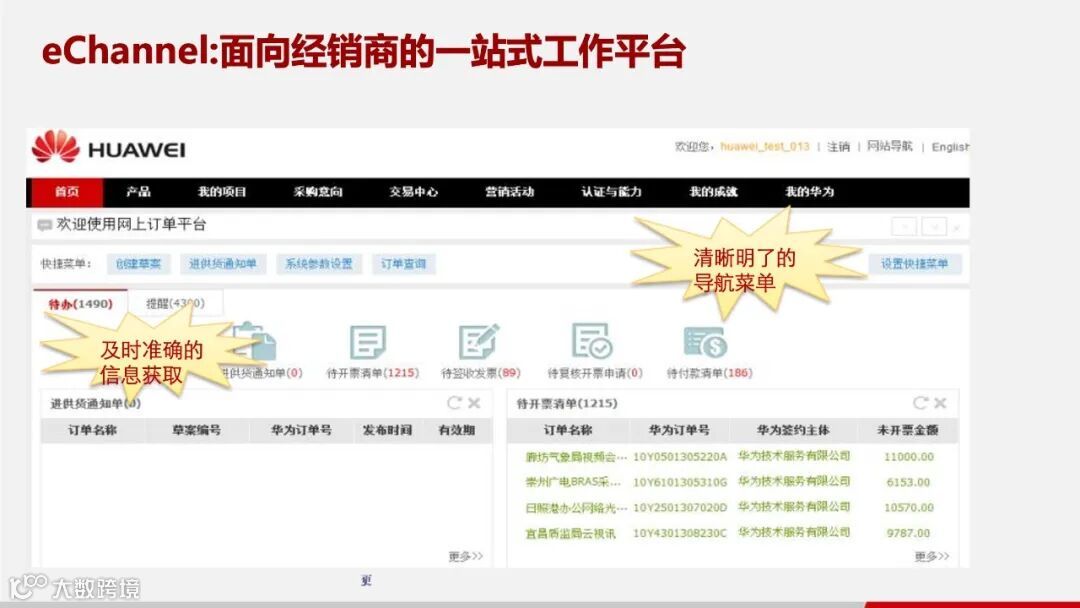Click the 发布时间 column header
Image resolution: width=1080 pixels, height=608 pixels.
click(387, 430)
